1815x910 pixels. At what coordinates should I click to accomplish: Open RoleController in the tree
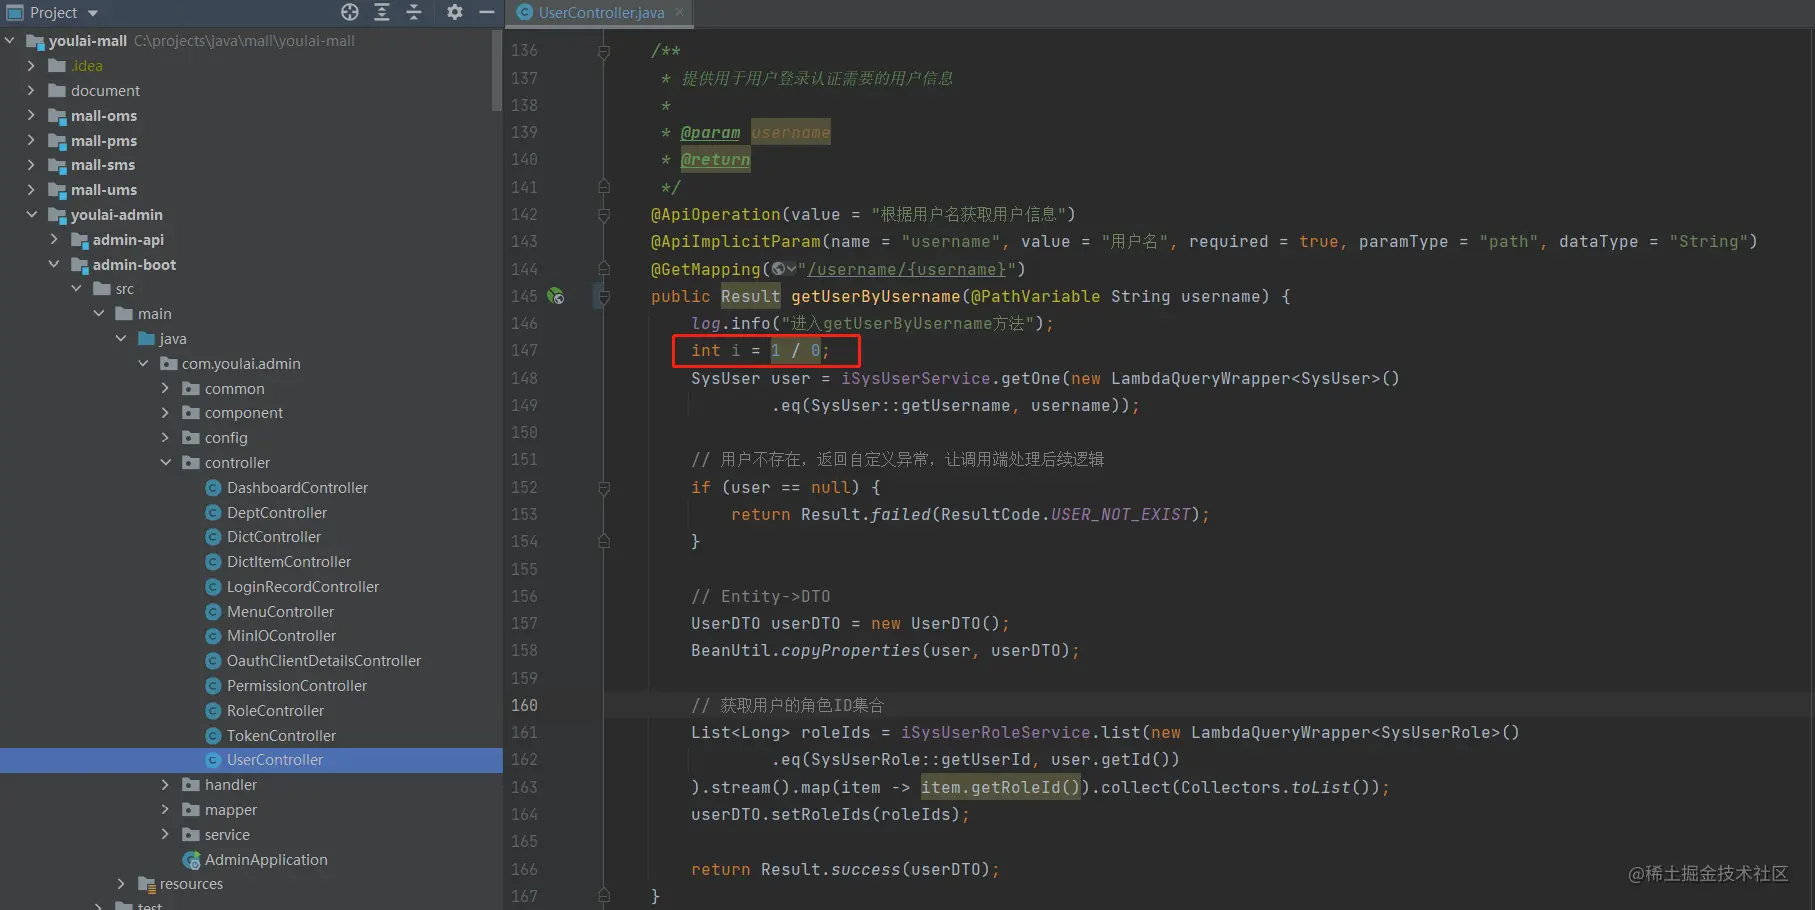point(275,710)
